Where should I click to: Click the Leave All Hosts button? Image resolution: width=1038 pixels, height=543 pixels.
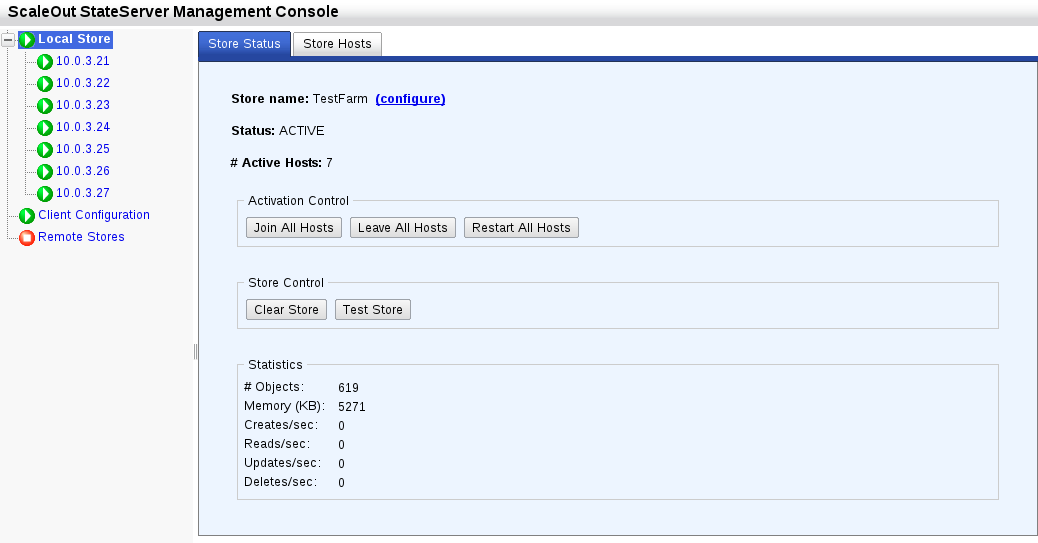tap(402, 228)
